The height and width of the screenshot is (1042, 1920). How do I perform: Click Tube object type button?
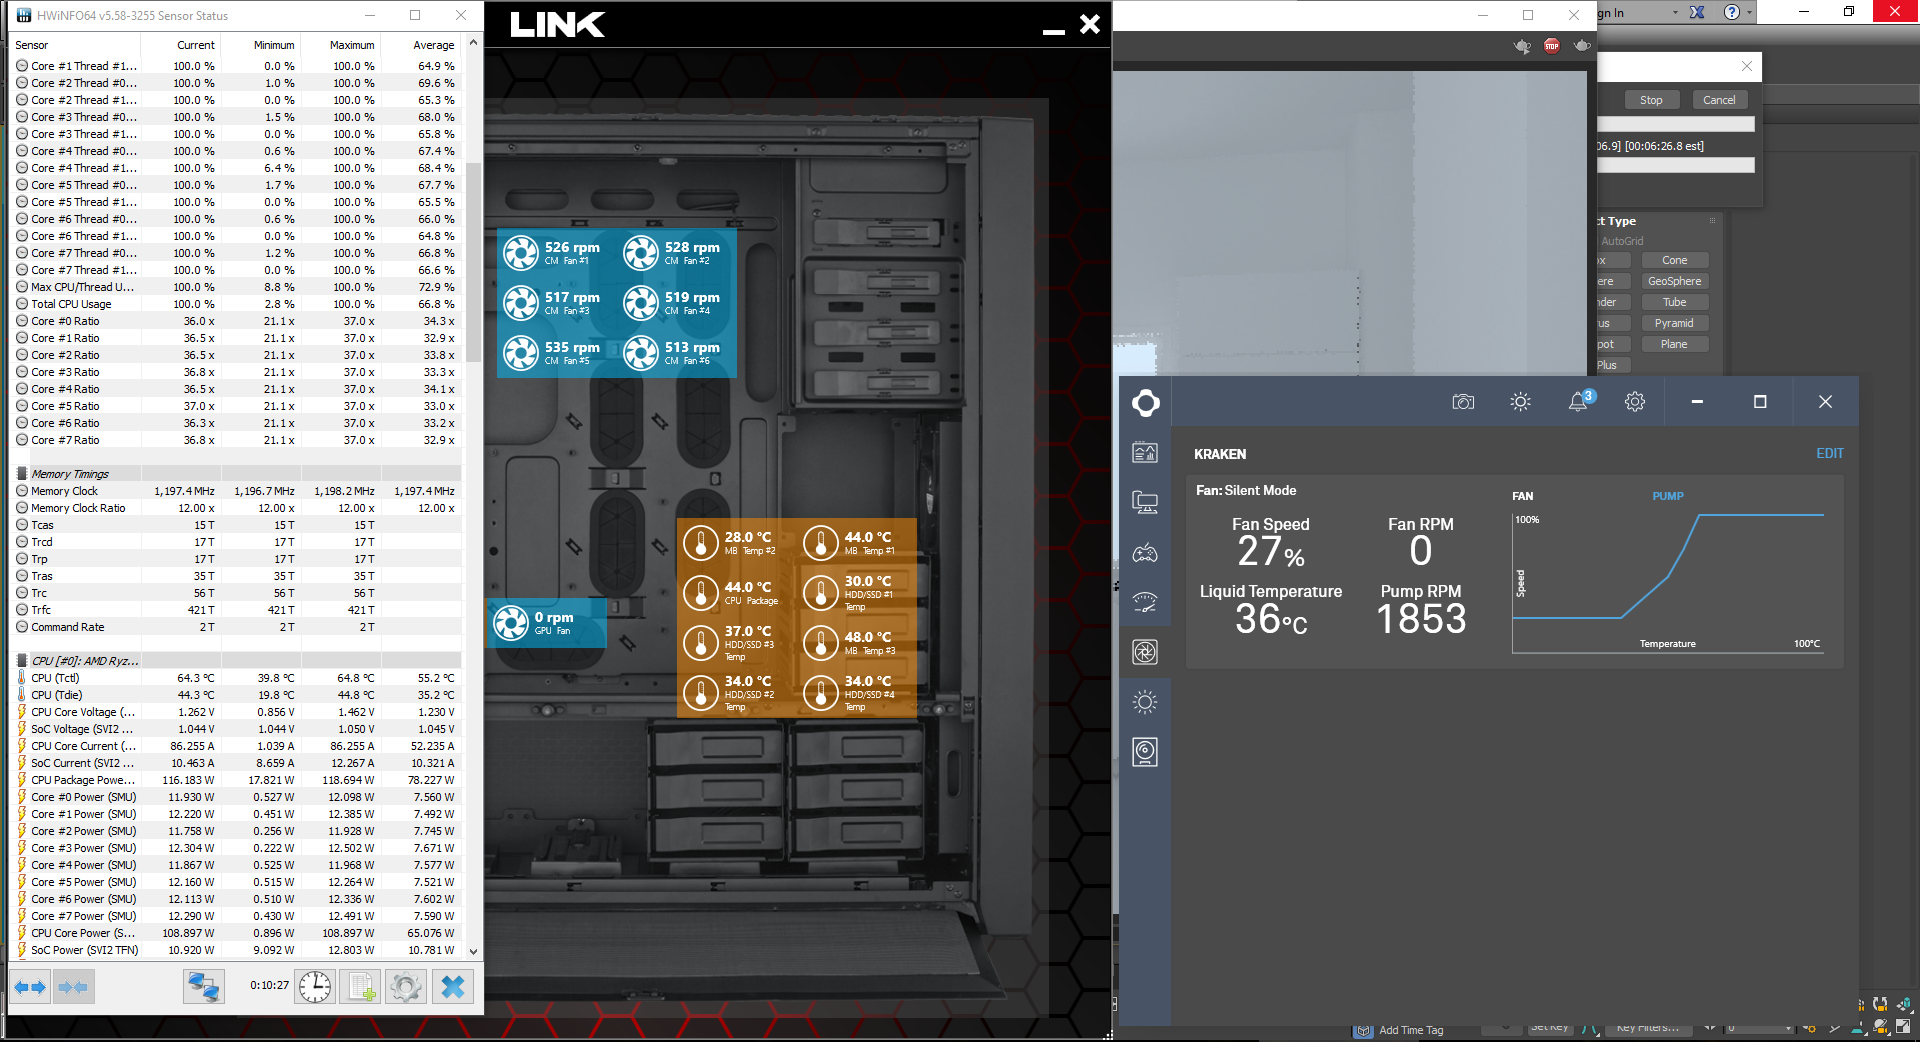click(x=1675, y=302)
